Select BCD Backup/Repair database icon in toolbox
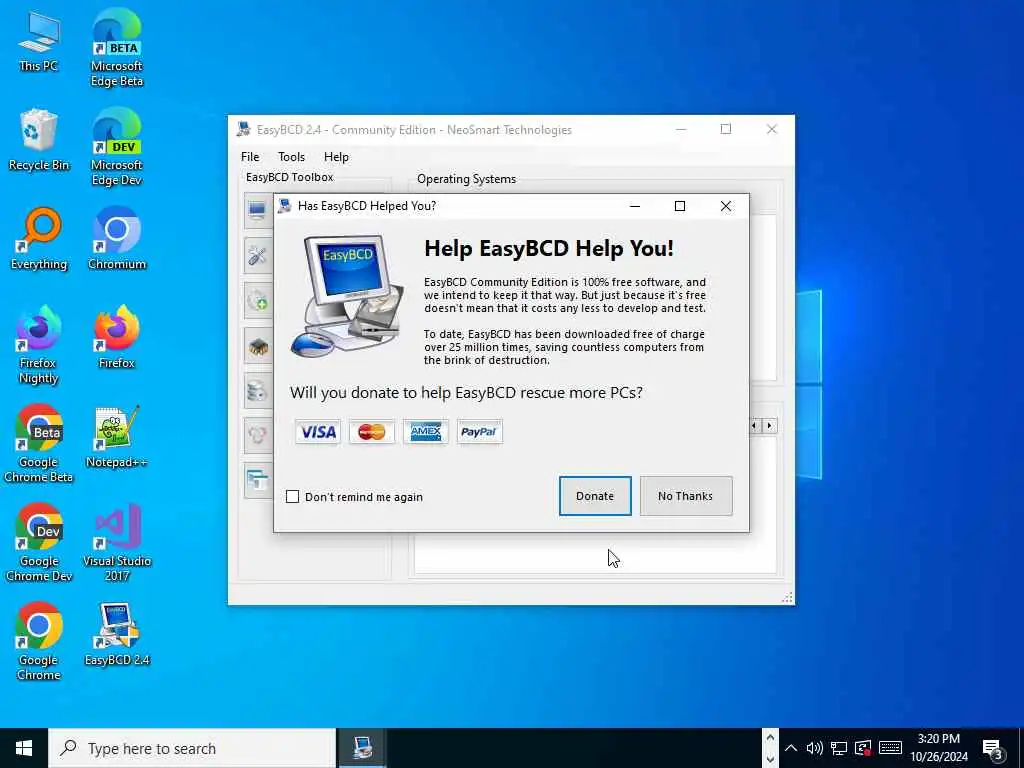Screen dimensions: 1024x768 pyautogui.click(x=258, y=391)
